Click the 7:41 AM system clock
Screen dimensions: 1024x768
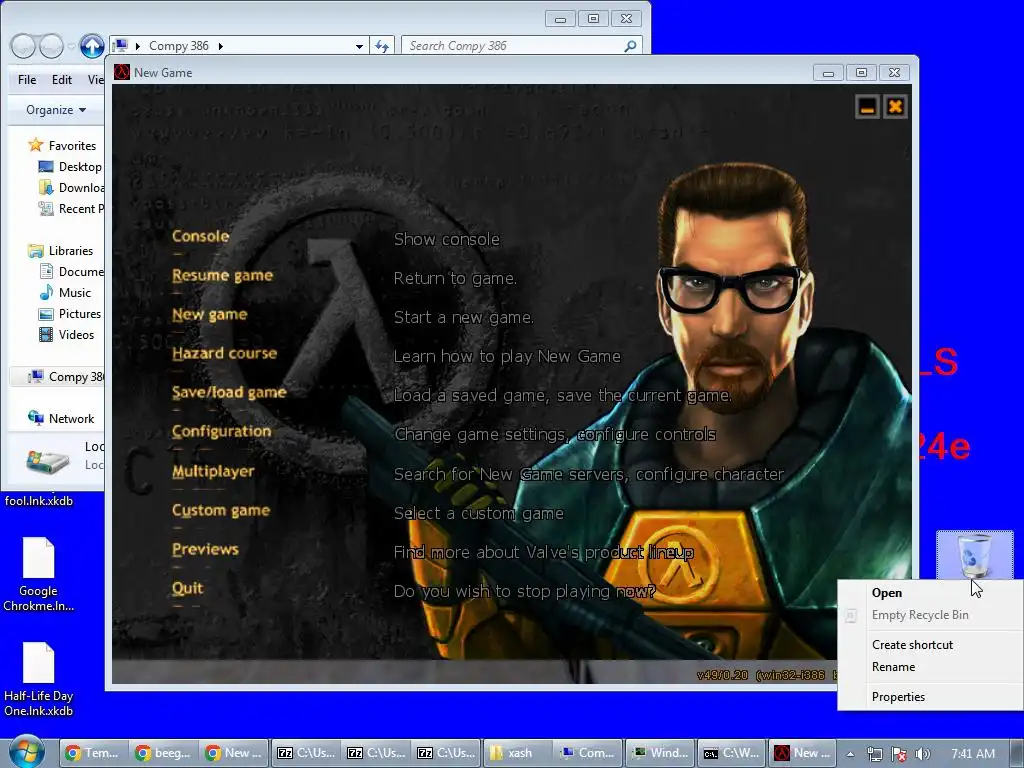coord(973,754)
